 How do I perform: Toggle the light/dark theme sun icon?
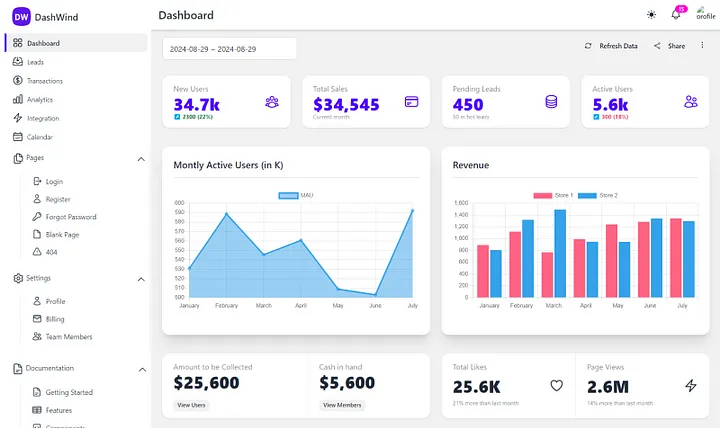tap(651, 15)
